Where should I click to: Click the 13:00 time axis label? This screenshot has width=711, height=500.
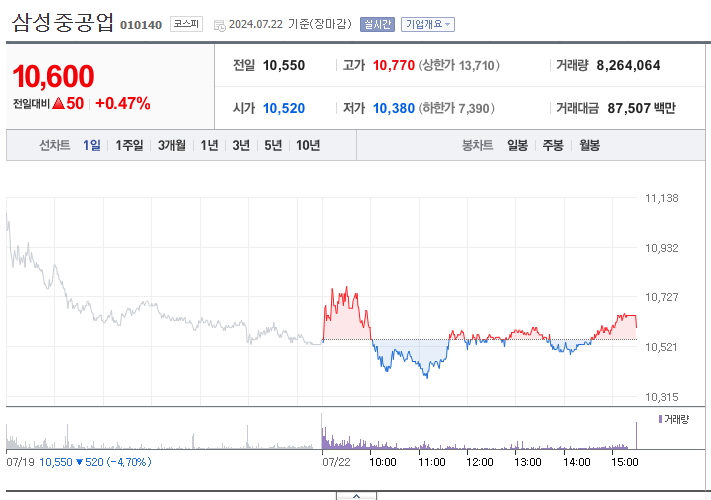pos(528,462)
